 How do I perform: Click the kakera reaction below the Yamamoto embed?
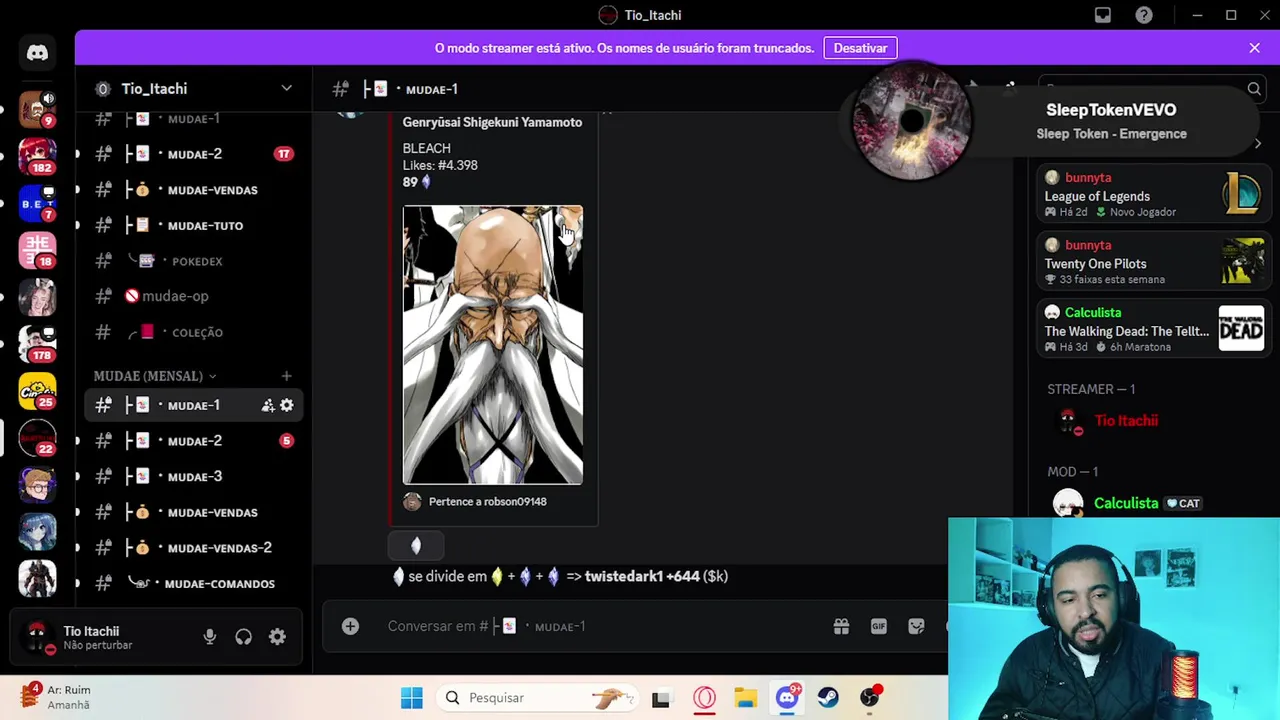[416, 545]
